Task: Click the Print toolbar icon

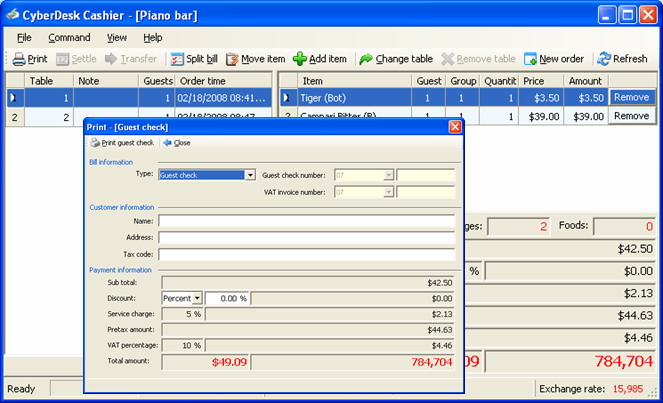Action: coord(19,59)
